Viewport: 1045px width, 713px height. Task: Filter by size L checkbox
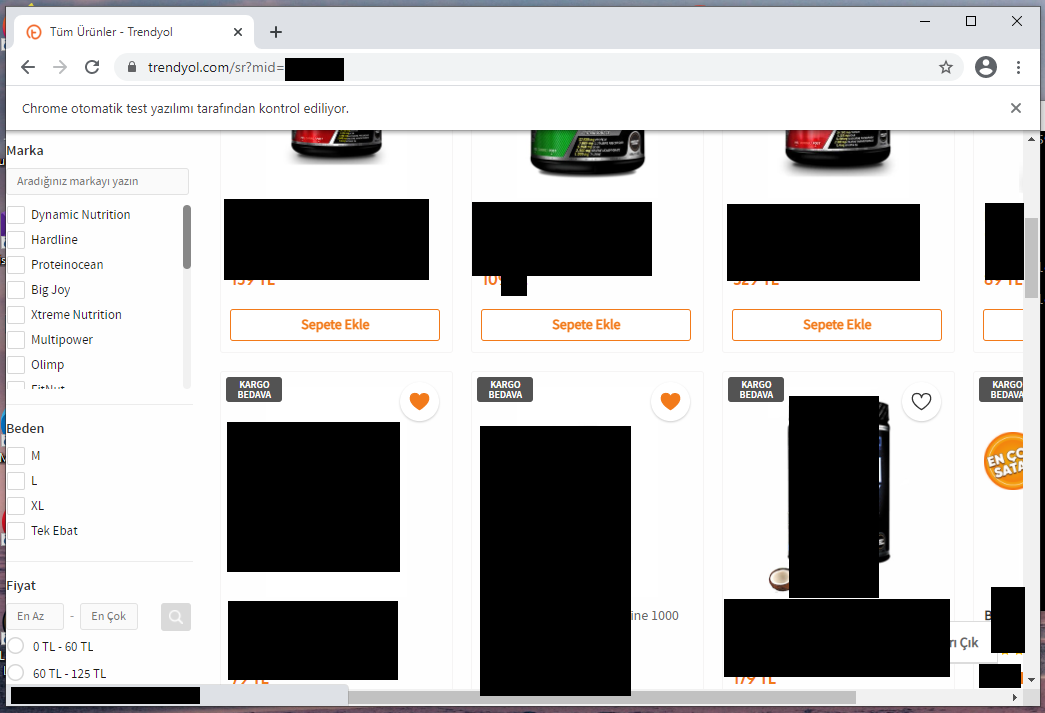point(17,480)
